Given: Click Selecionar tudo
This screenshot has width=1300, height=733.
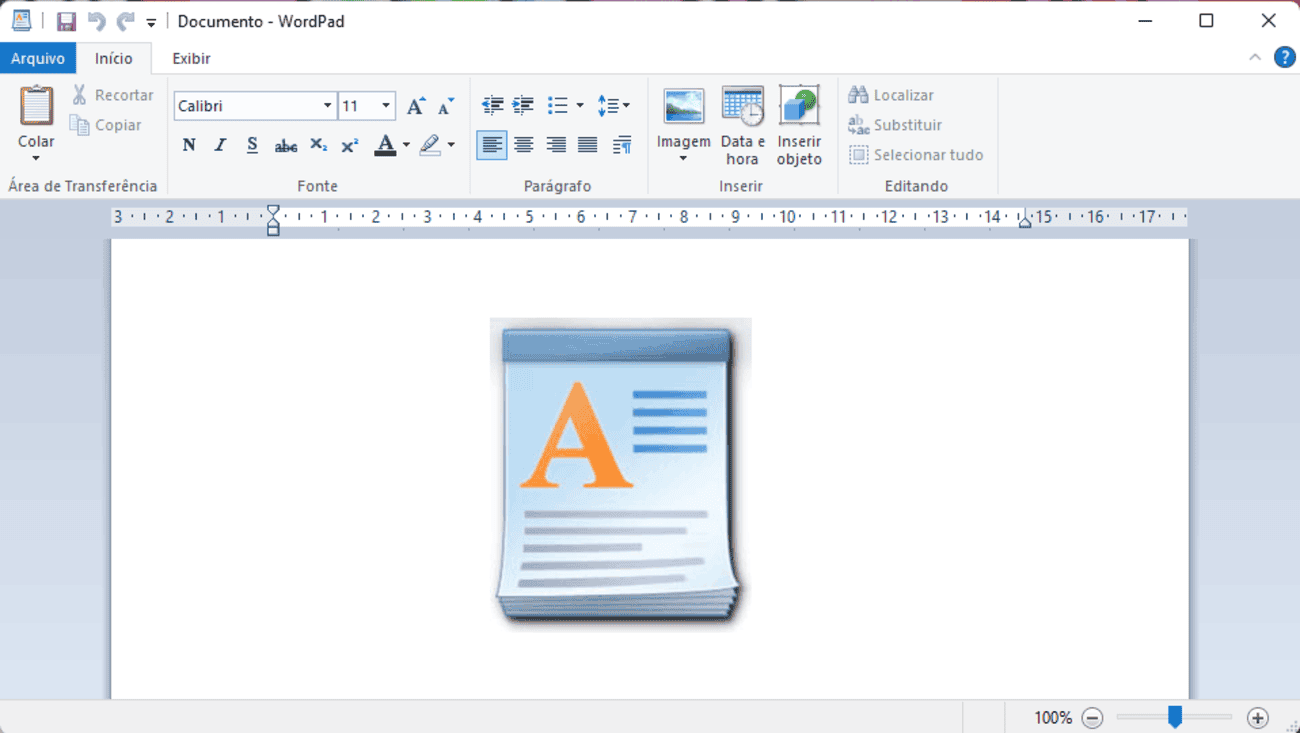Looking at the screenshot, I should click(x=916, y=155).
